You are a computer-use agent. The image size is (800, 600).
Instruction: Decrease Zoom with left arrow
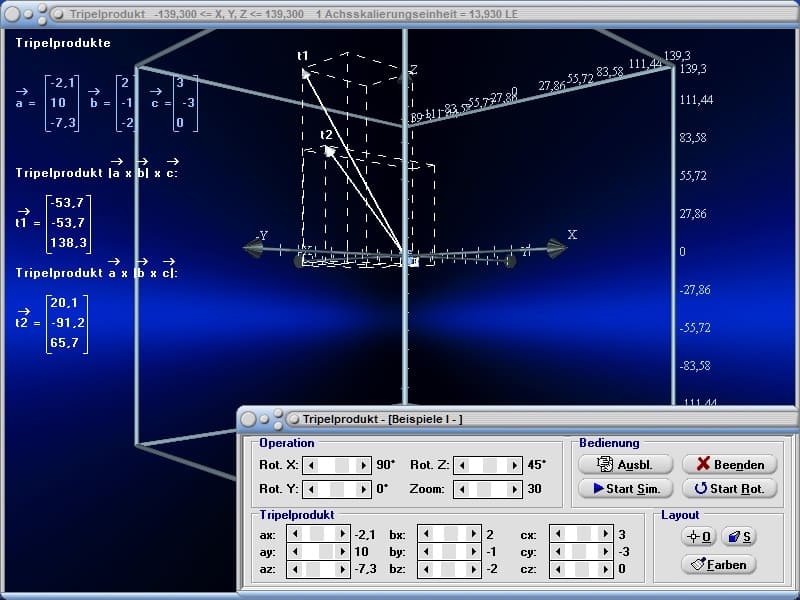click(462, 489)
